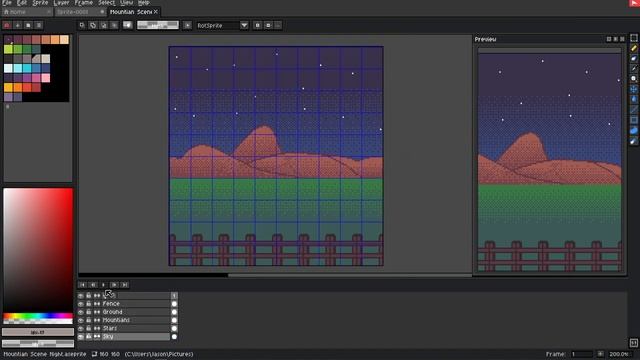Pick the lime green palette swatch
Image resolution: width=640 pixels, height=360 pixels.
pyautogui.click(x=8, y=49)
